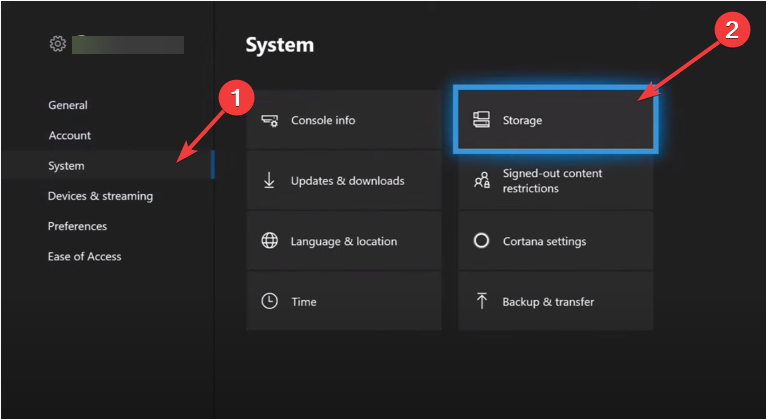Viewport: 766px width, 419px height.
Task: Select Account in the sidebar
Action: pos(69,135)
